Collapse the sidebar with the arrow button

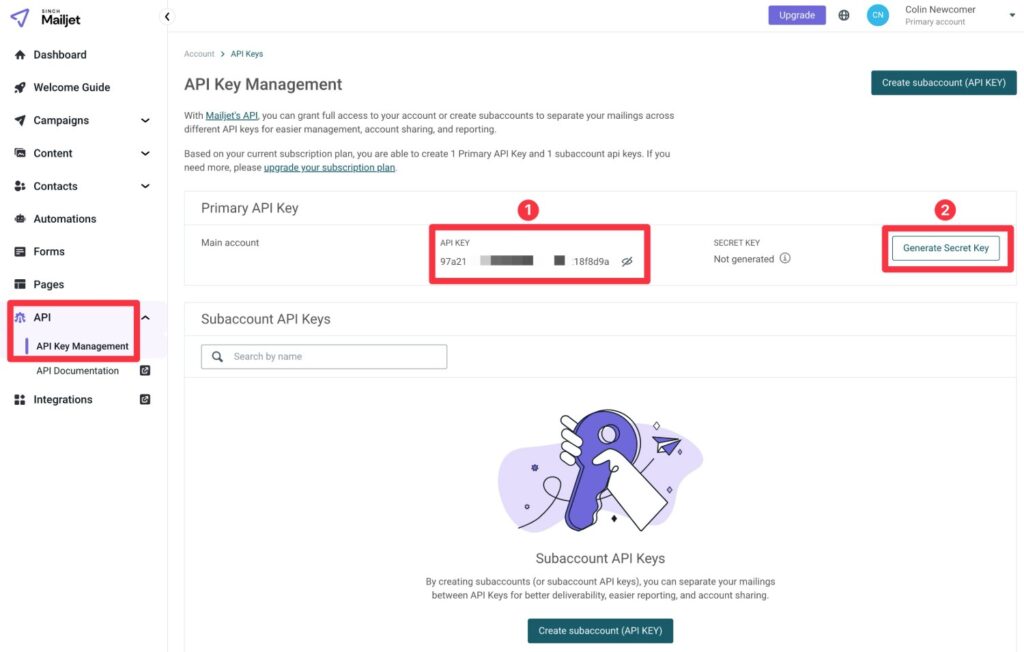(x=167, y=16)
